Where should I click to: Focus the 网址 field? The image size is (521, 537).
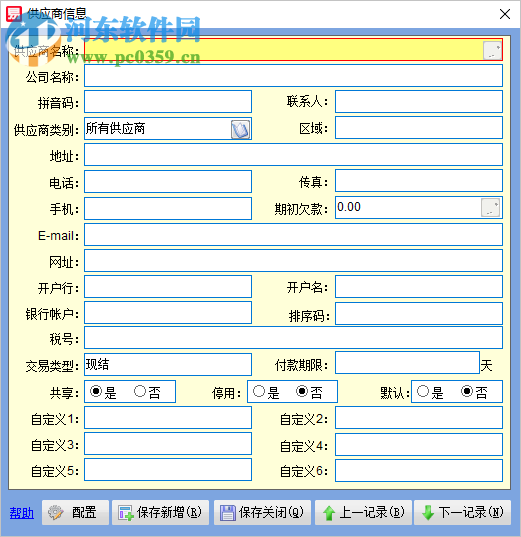click(293, 261)
